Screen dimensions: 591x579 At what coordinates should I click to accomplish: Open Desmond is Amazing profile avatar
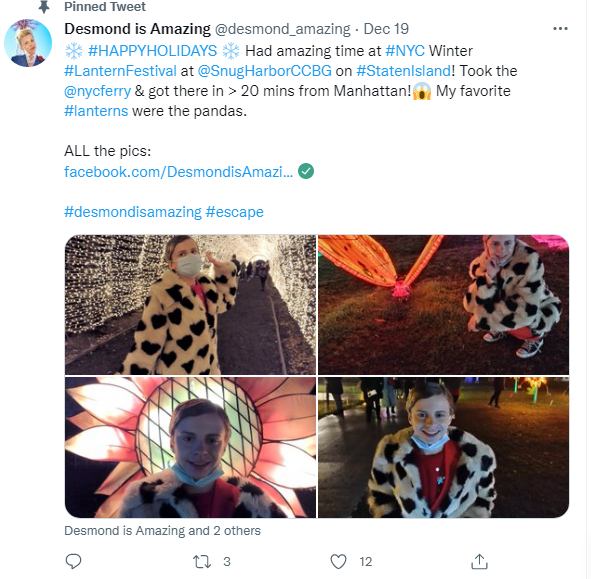(x=28, y=43)
